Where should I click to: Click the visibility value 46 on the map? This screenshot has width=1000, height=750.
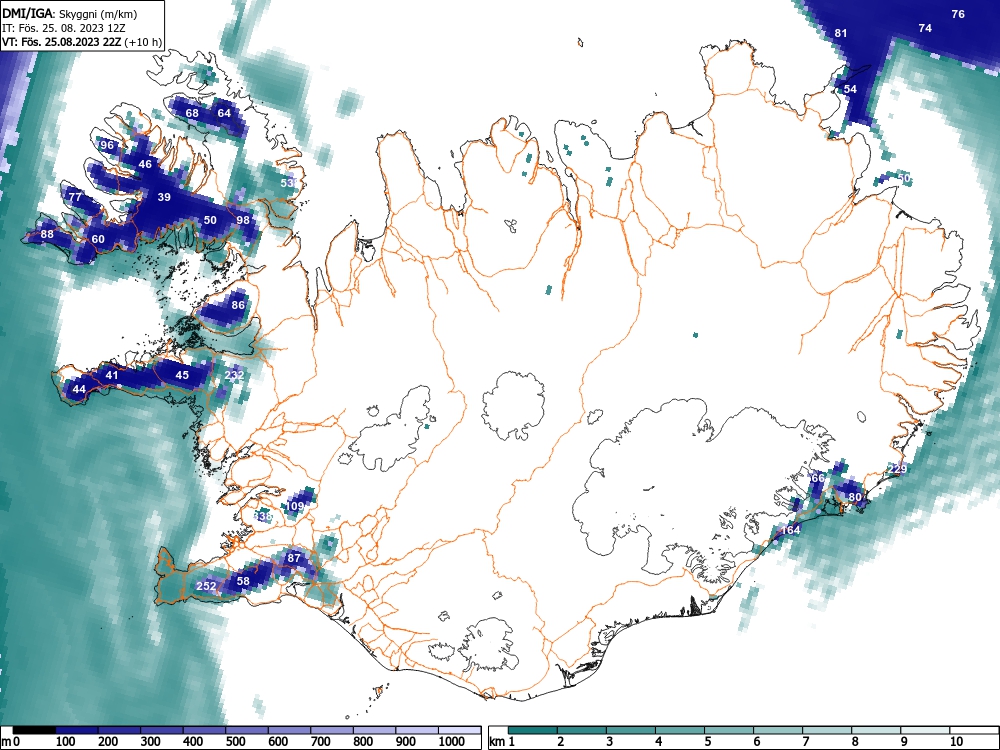[145, 164]
